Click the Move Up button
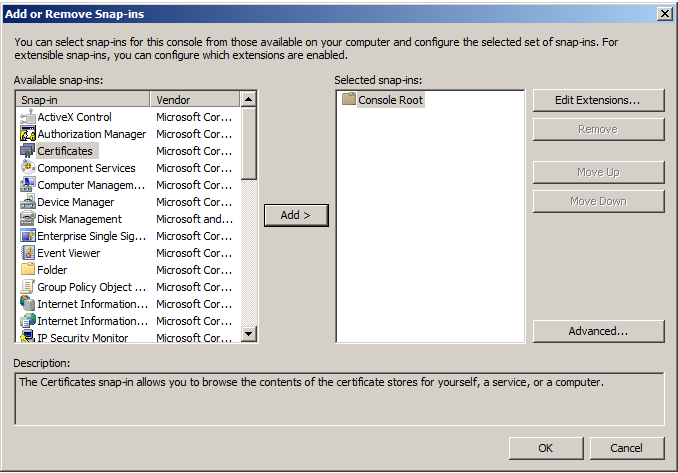Screen dimensions: 678x473 click(x=598, y=172)
